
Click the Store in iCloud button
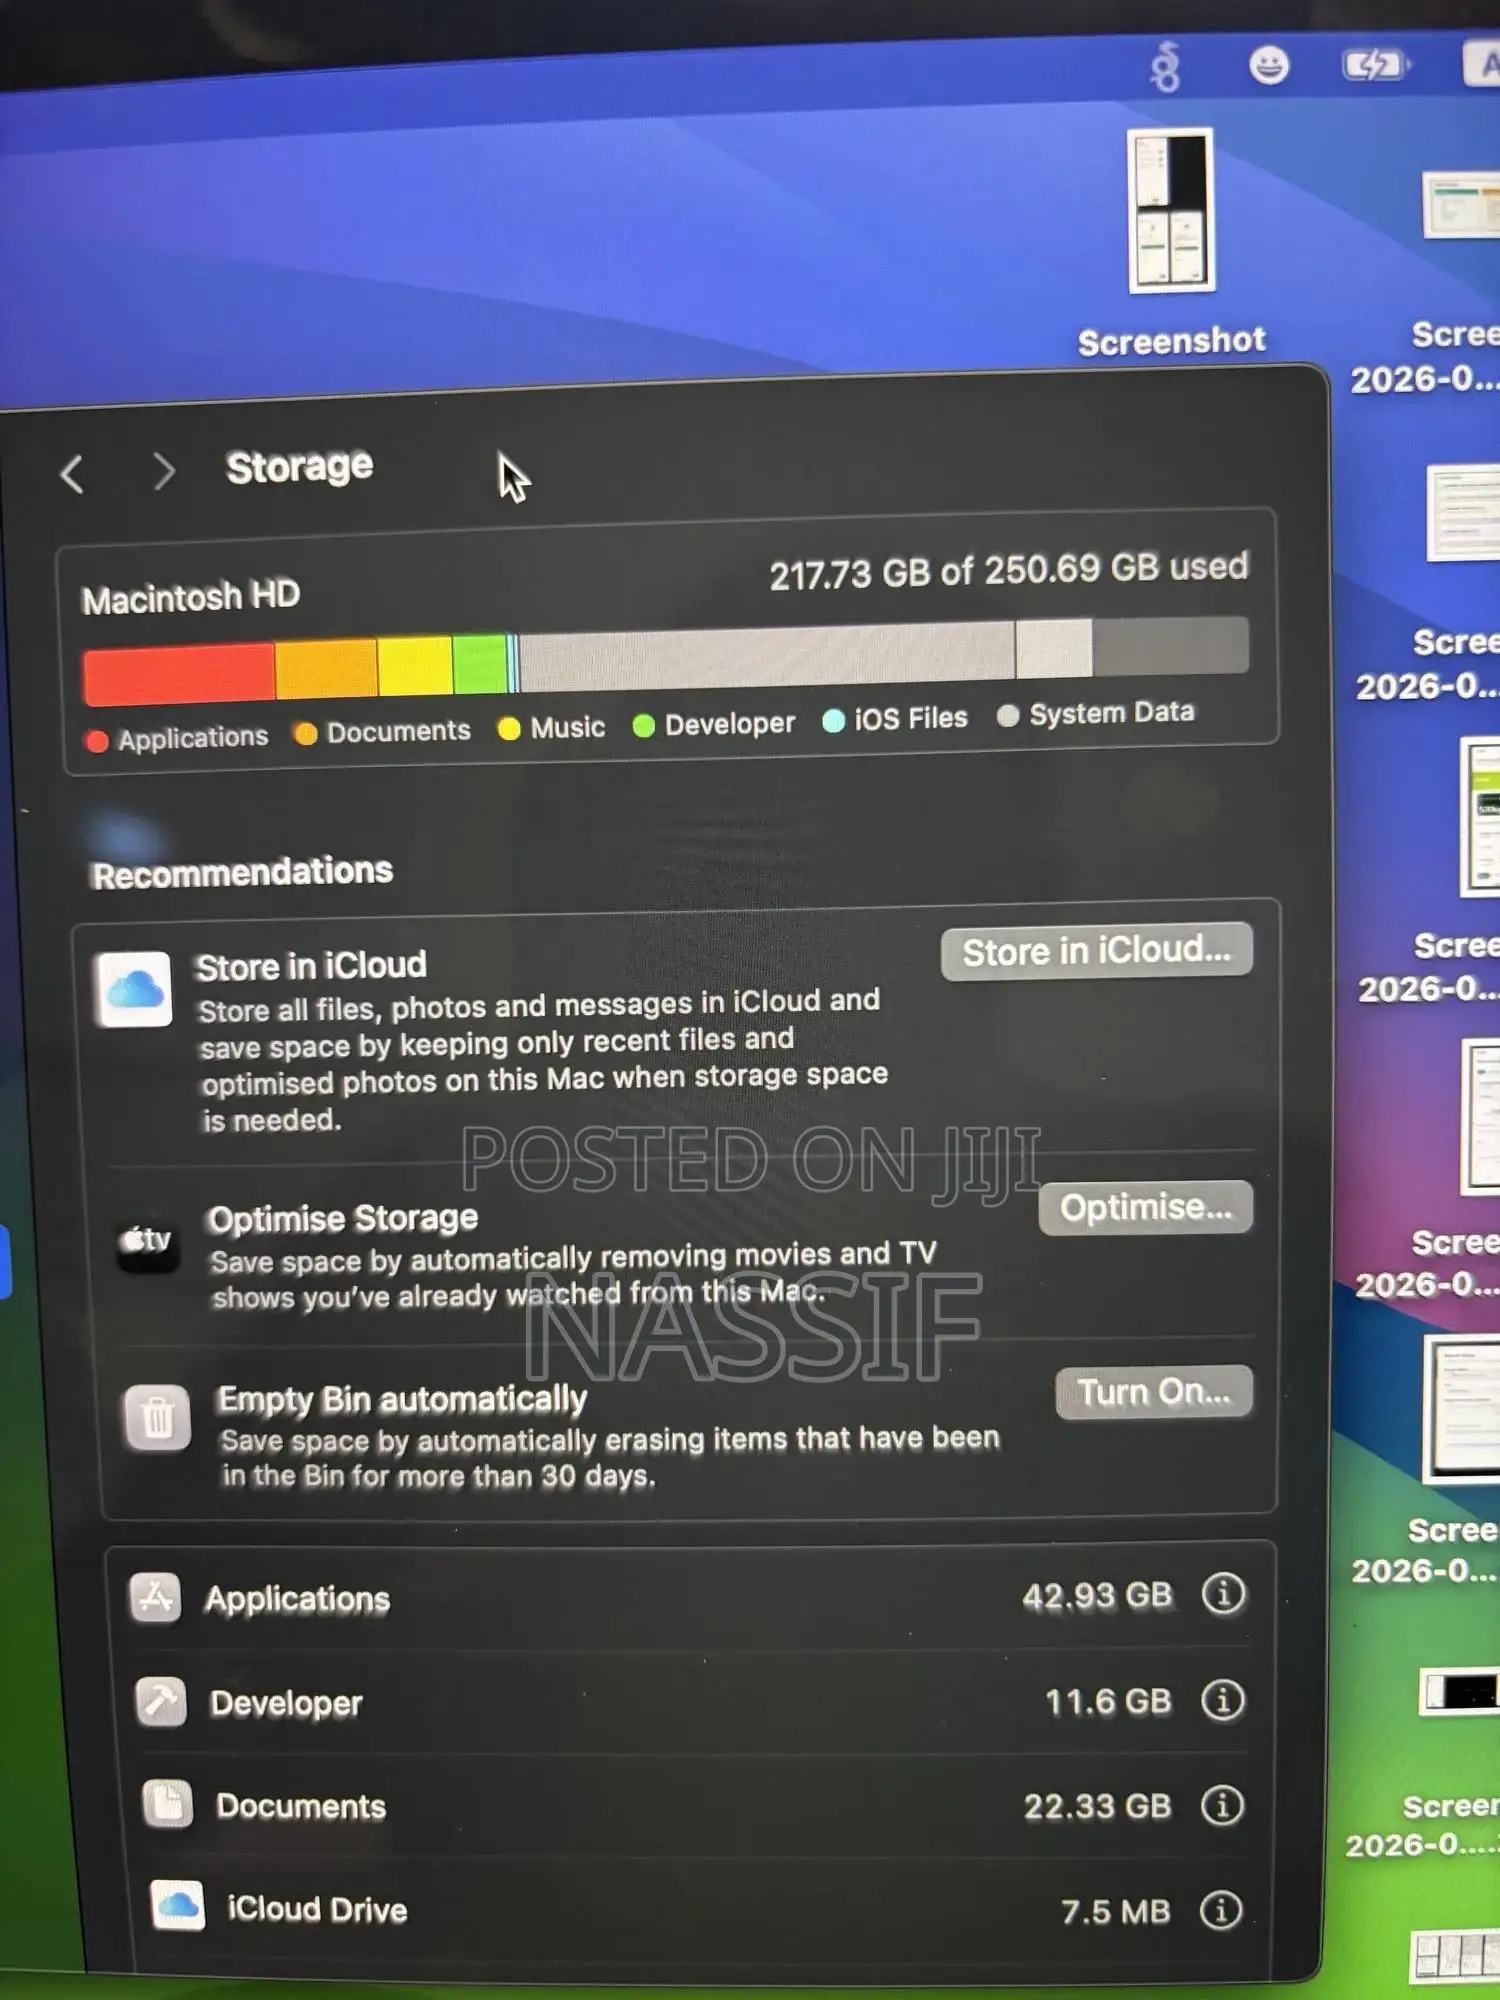1096,951
